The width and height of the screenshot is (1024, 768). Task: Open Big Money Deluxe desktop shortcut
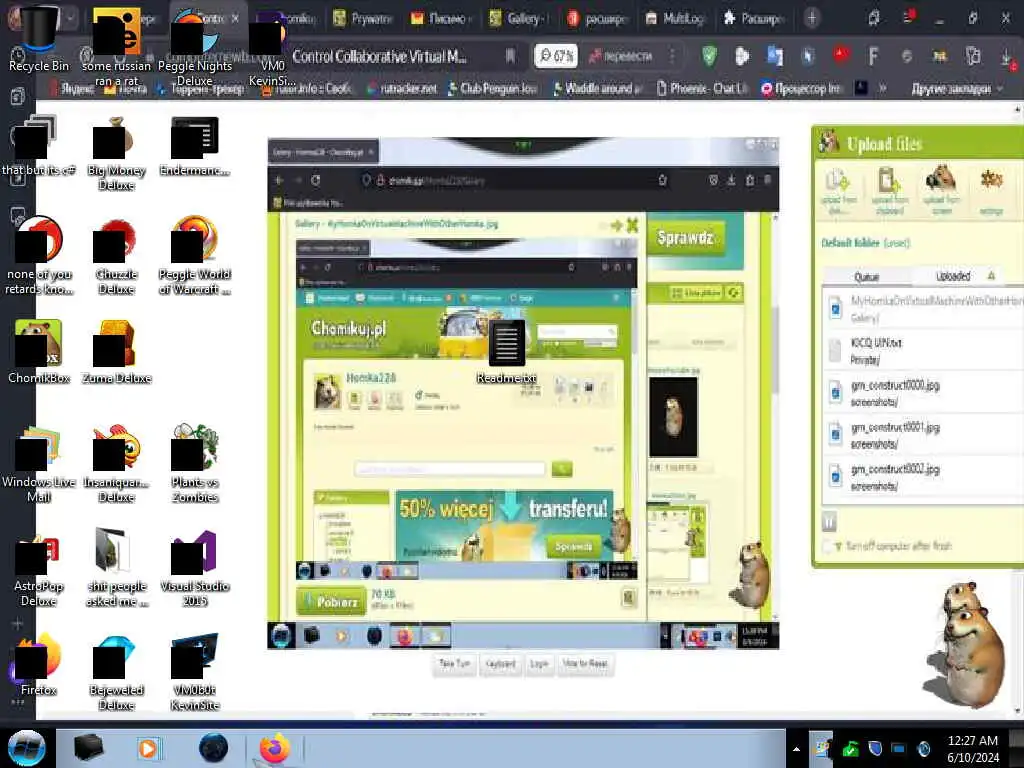116,153
